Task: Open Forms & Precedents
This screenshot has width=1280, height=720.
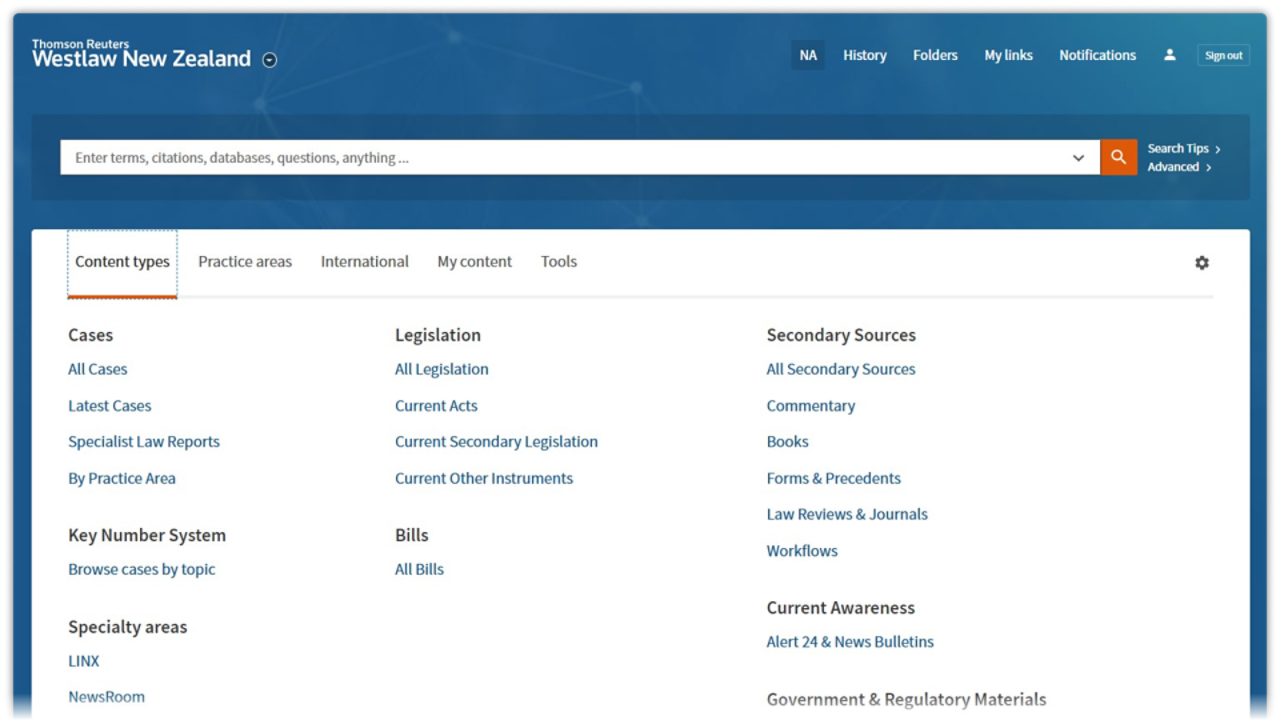Action: (x=834, y=478)
